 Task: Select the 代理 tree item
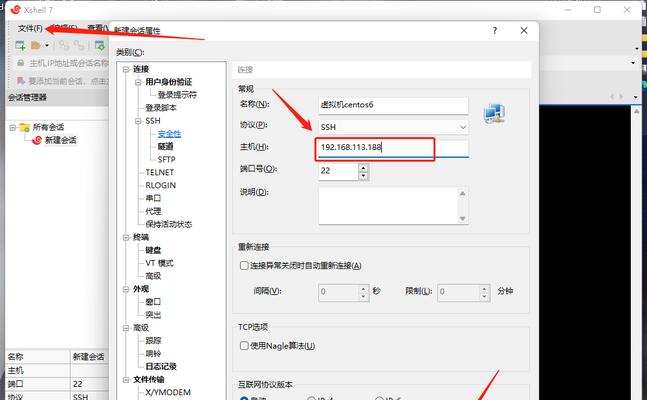pyautogui.click(x=153, y=211)
